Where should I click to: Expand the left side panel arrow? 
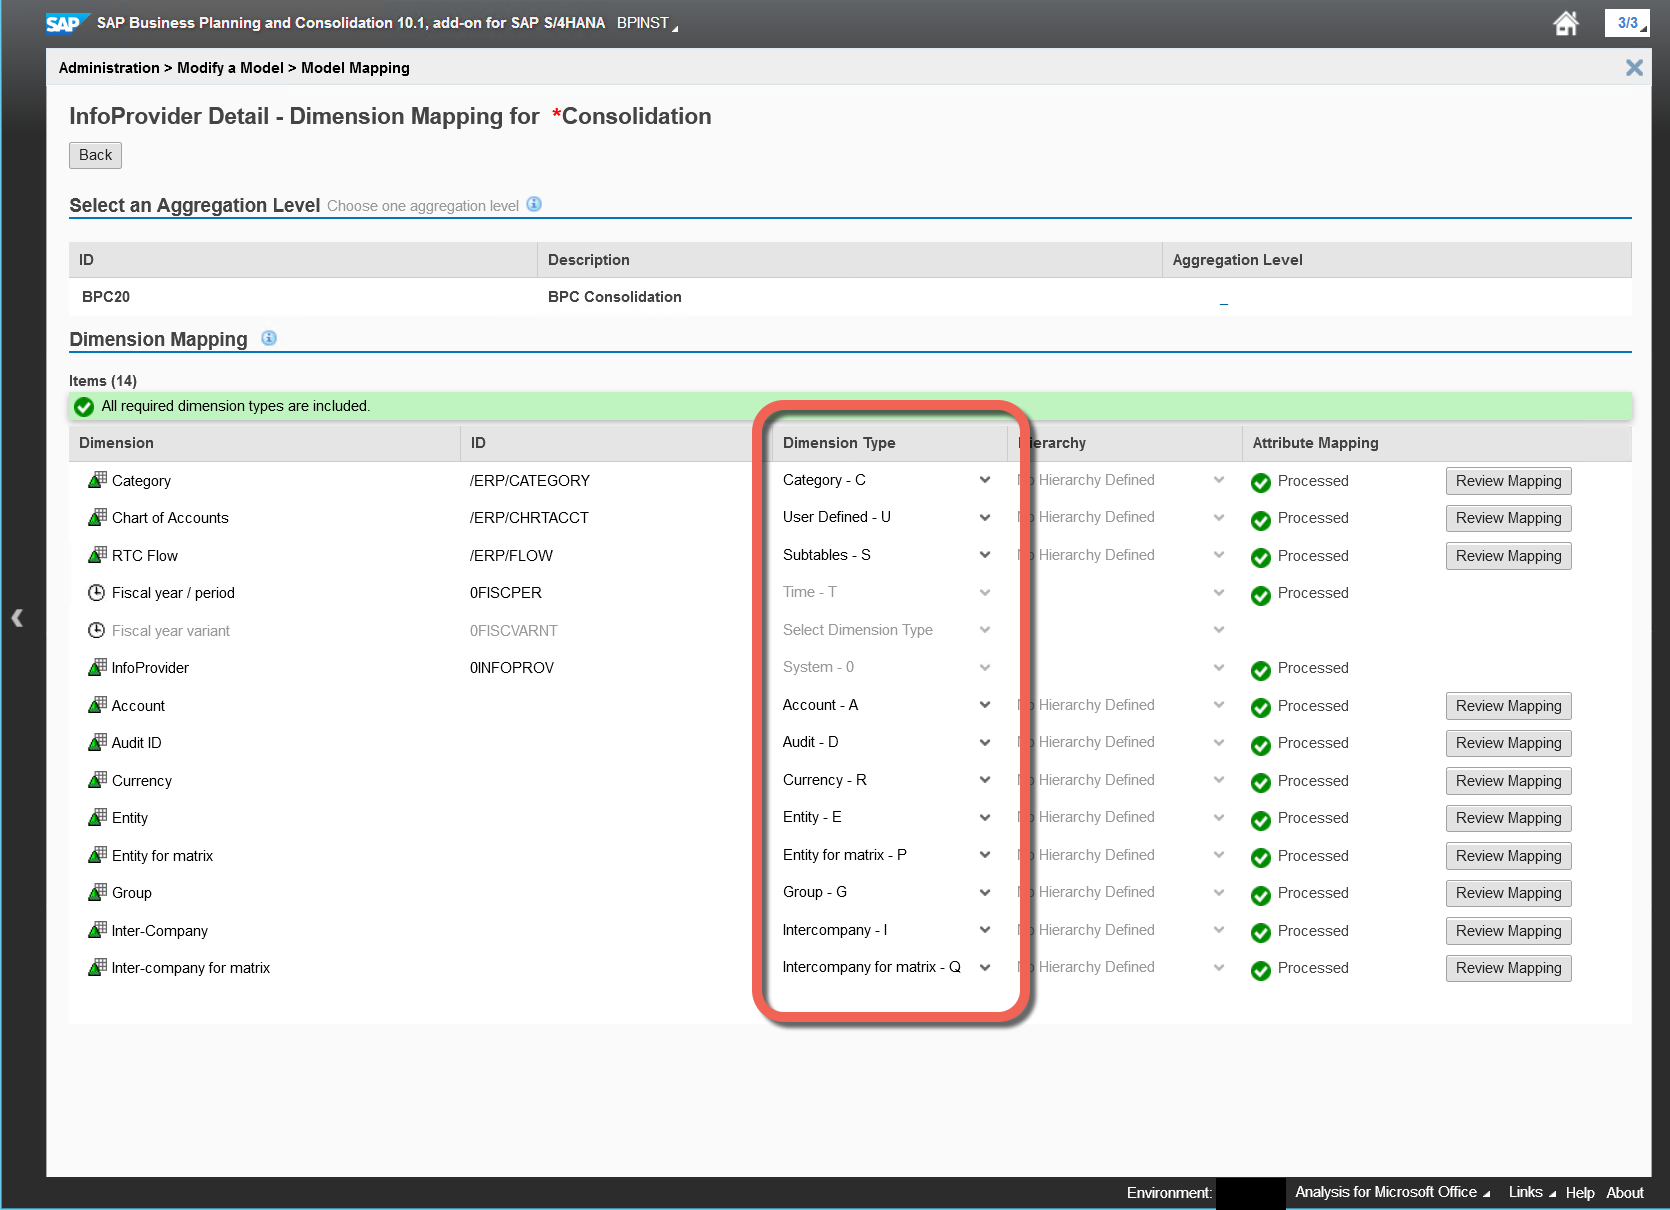(x=17, y=618)
